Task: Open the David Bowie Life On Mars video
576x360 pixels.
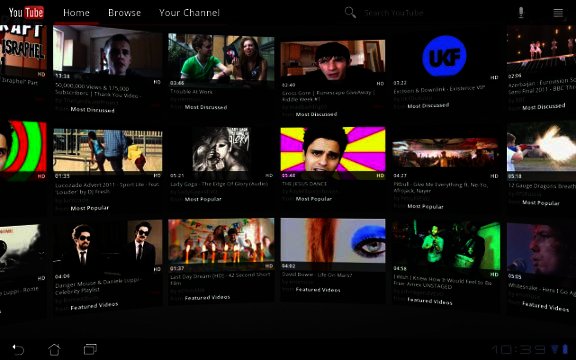Action: tap(333, 241)
